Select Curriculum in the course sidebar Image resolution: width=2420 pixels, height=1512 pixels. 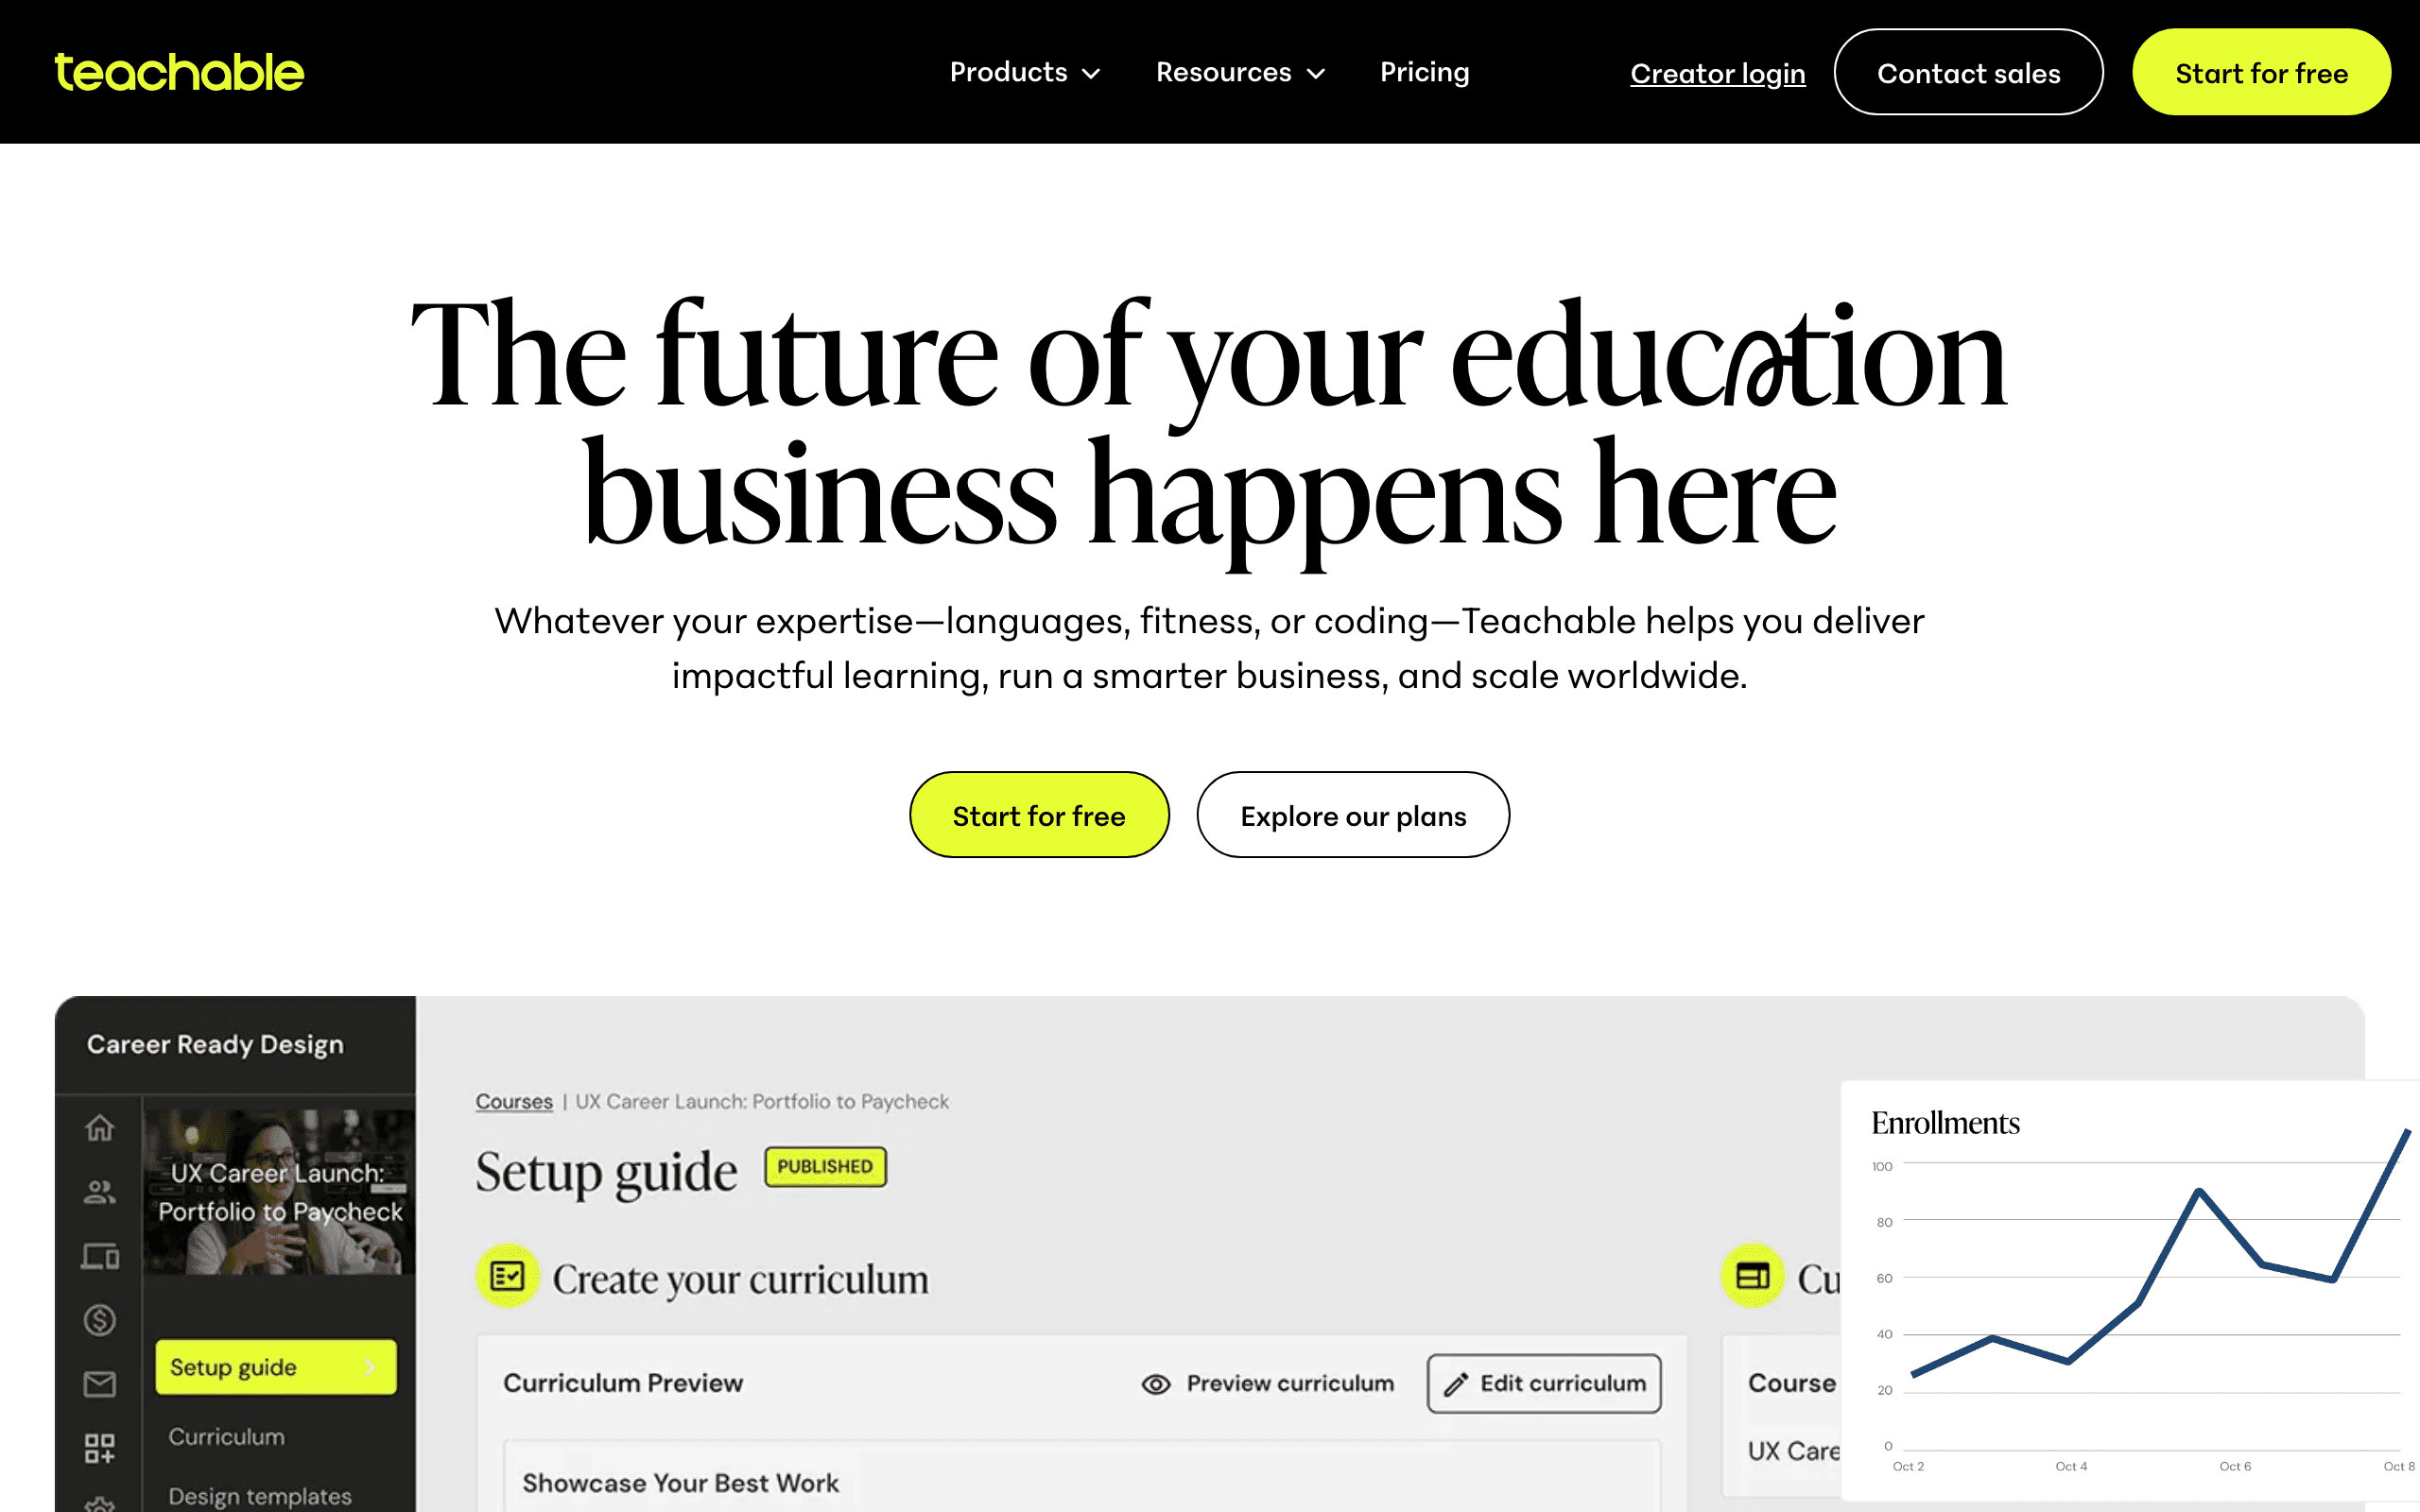226,1436
